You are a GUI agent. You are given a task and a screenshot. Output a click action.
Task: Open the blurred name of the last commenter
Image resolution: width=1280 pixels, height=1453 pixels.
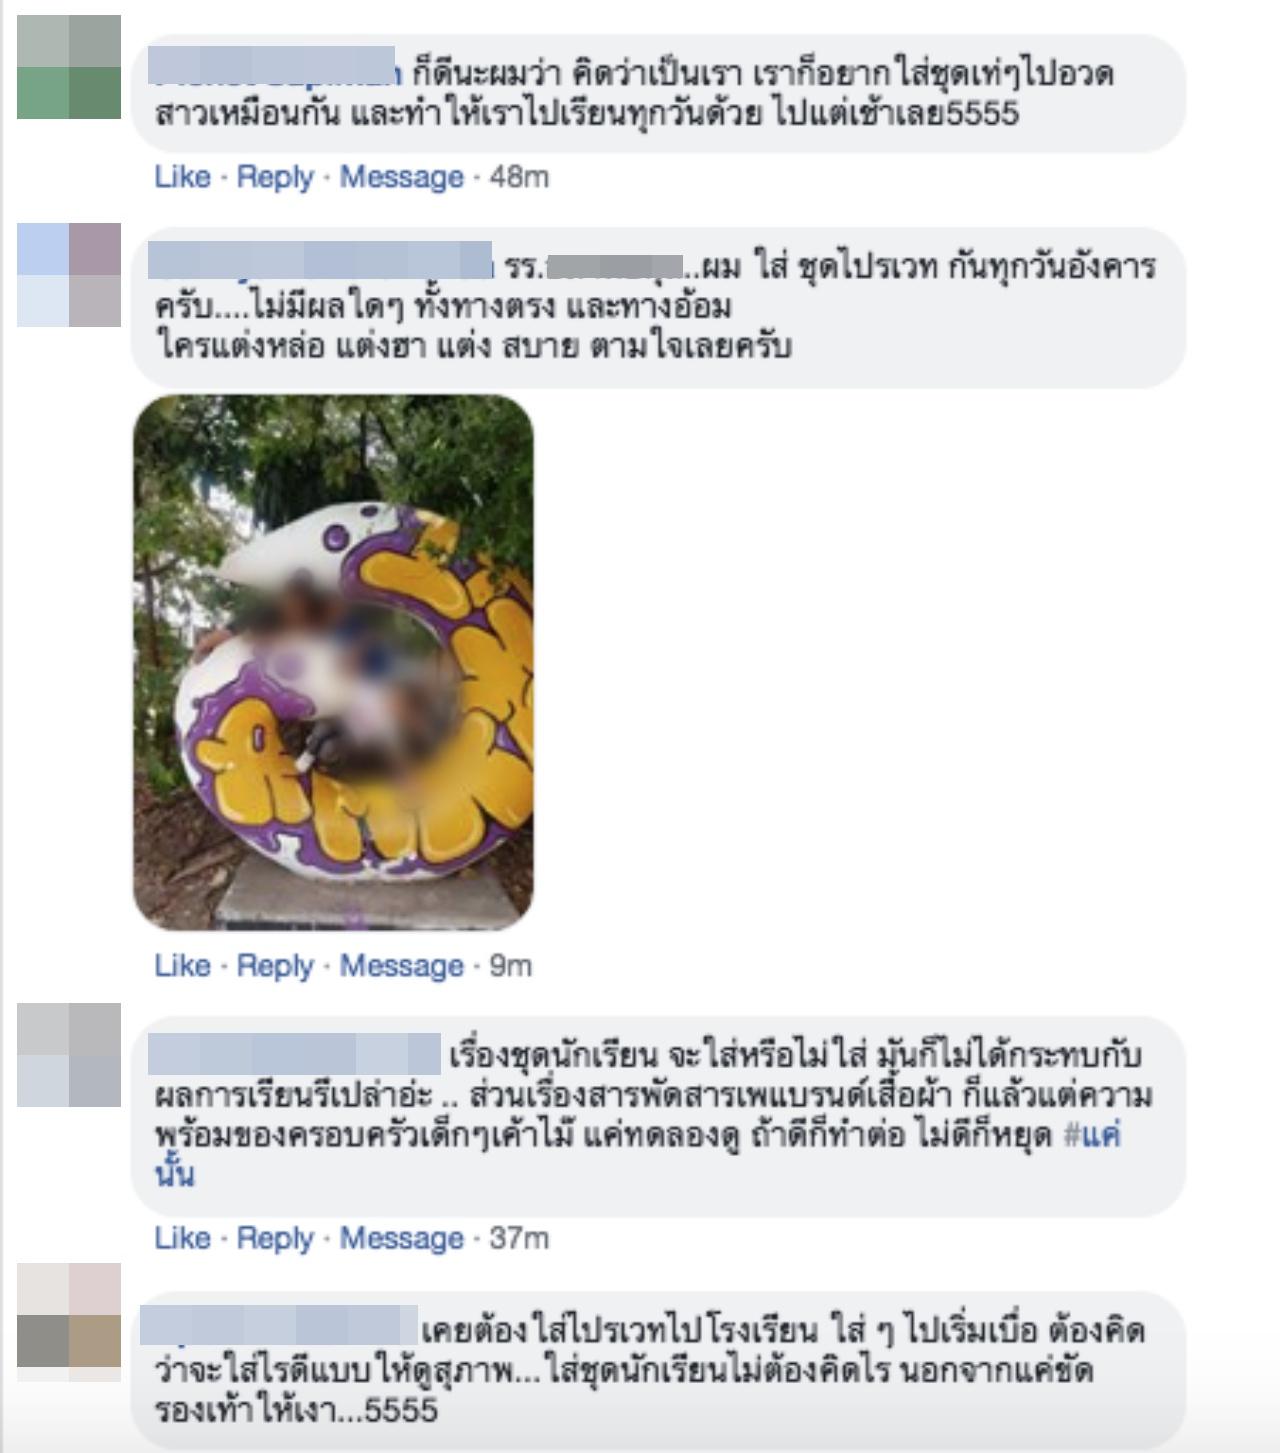tap(279, 1325)
